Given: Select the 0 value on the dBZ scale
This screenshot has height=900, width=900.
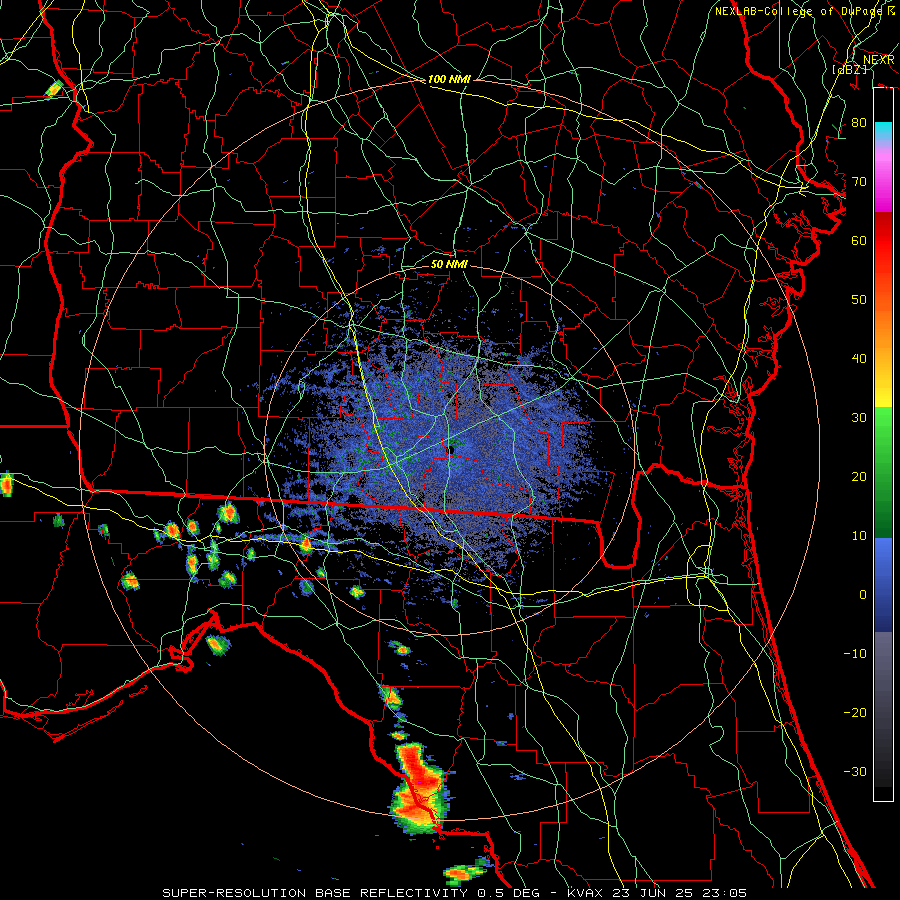Looking at the screenshot, I should pos(863,595).
